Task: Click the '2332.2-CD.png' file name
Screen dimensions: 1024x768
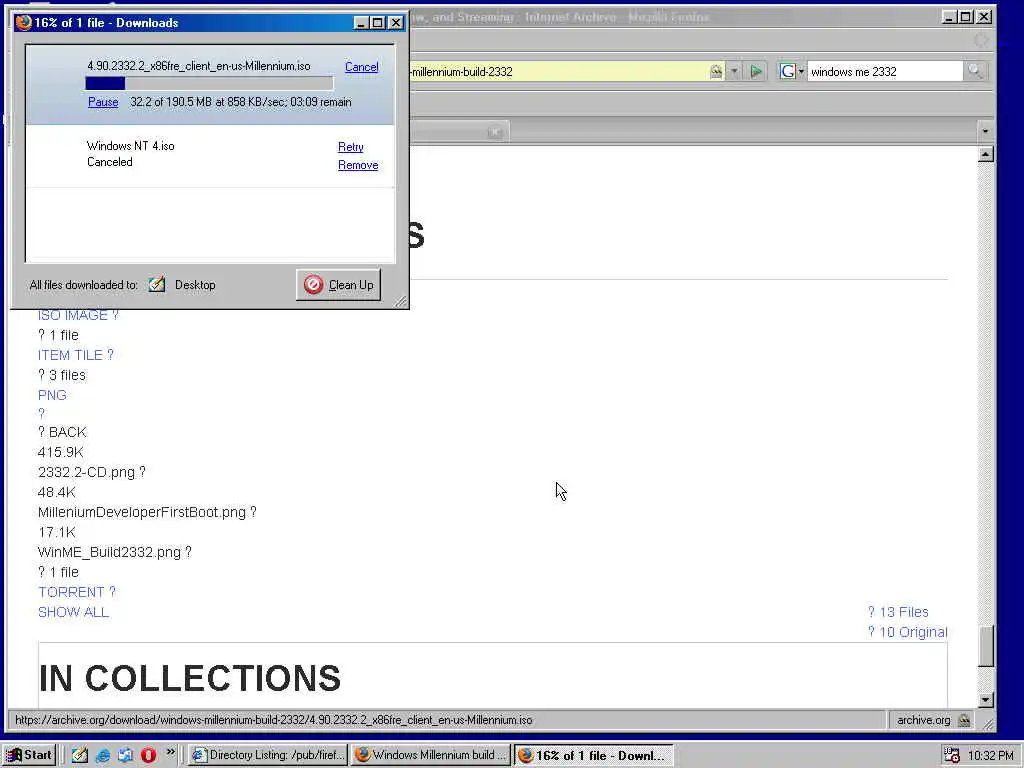Action: [86, 472]
